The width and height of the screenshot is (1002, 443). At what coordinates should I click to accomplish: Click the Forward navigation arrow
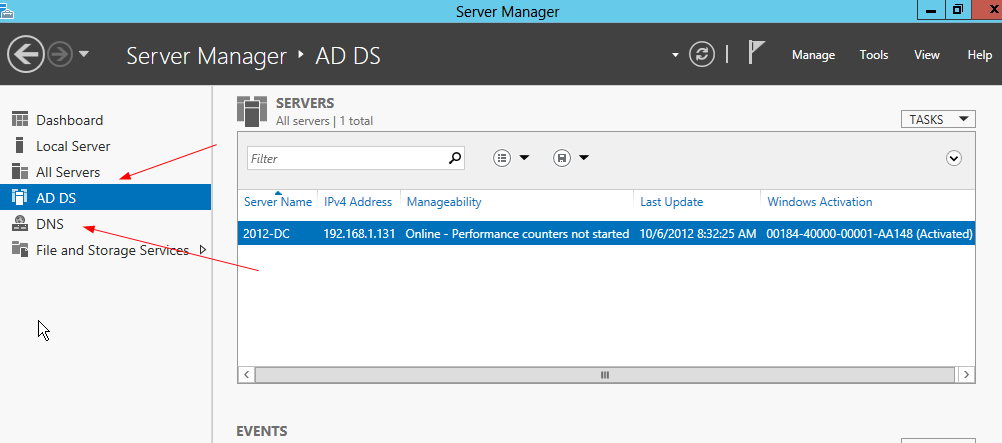tap(61, 55)
